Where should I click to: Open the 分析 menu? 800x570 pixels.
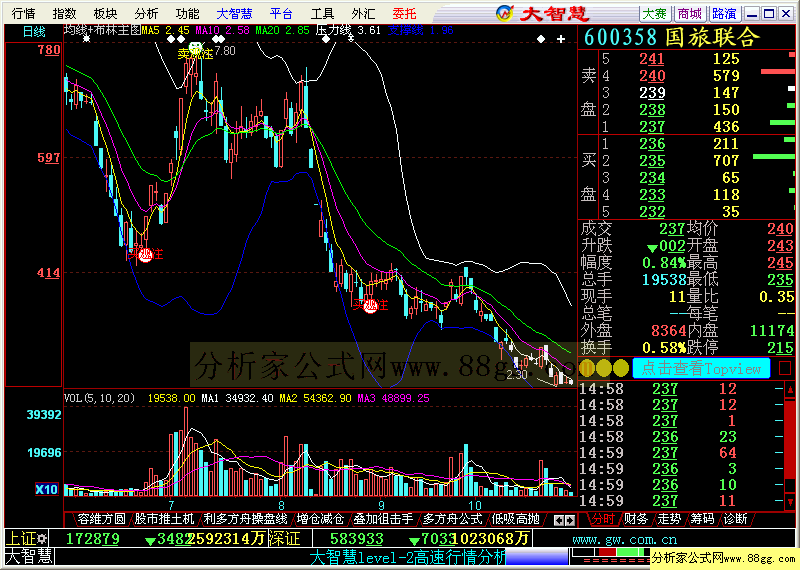tap(146, 14)
